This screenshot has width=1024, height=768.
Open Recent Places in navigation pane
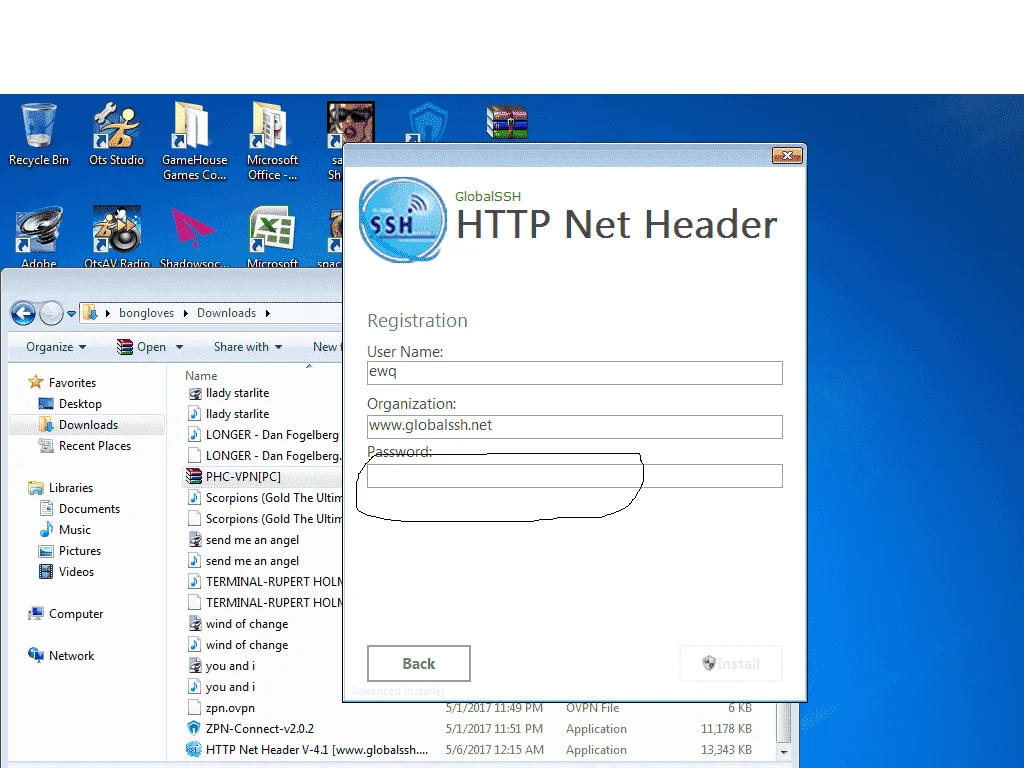point(85,445)
